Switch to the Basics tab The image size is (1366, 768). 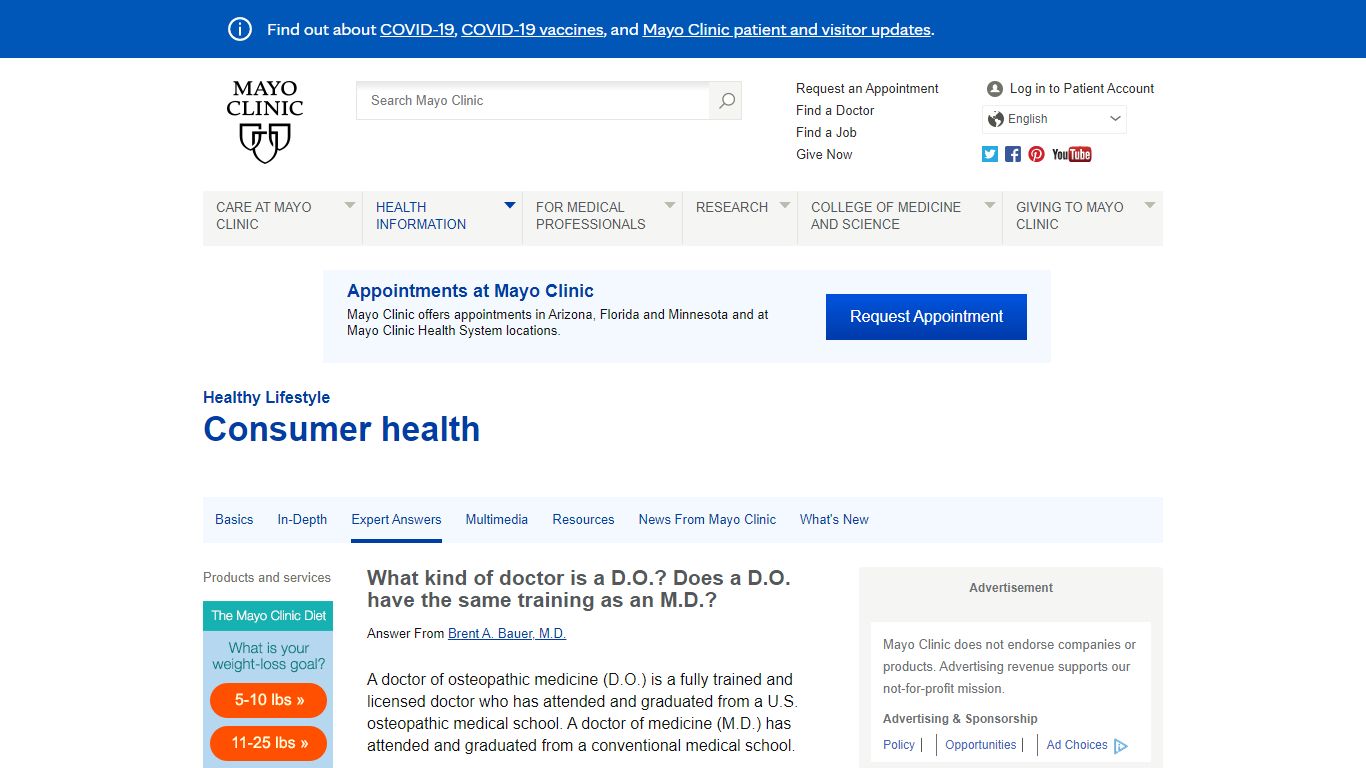[x=234, y=519]
